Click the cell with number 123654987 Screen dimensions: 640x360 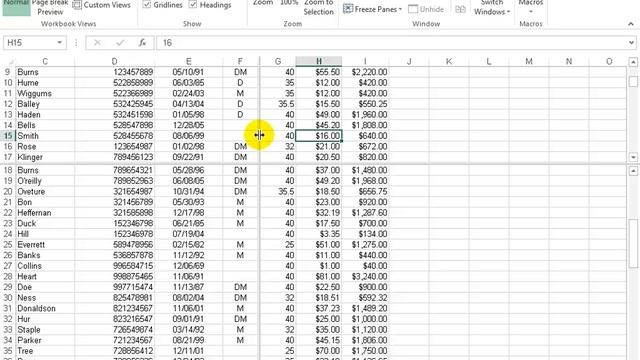[x=114, y=146]
